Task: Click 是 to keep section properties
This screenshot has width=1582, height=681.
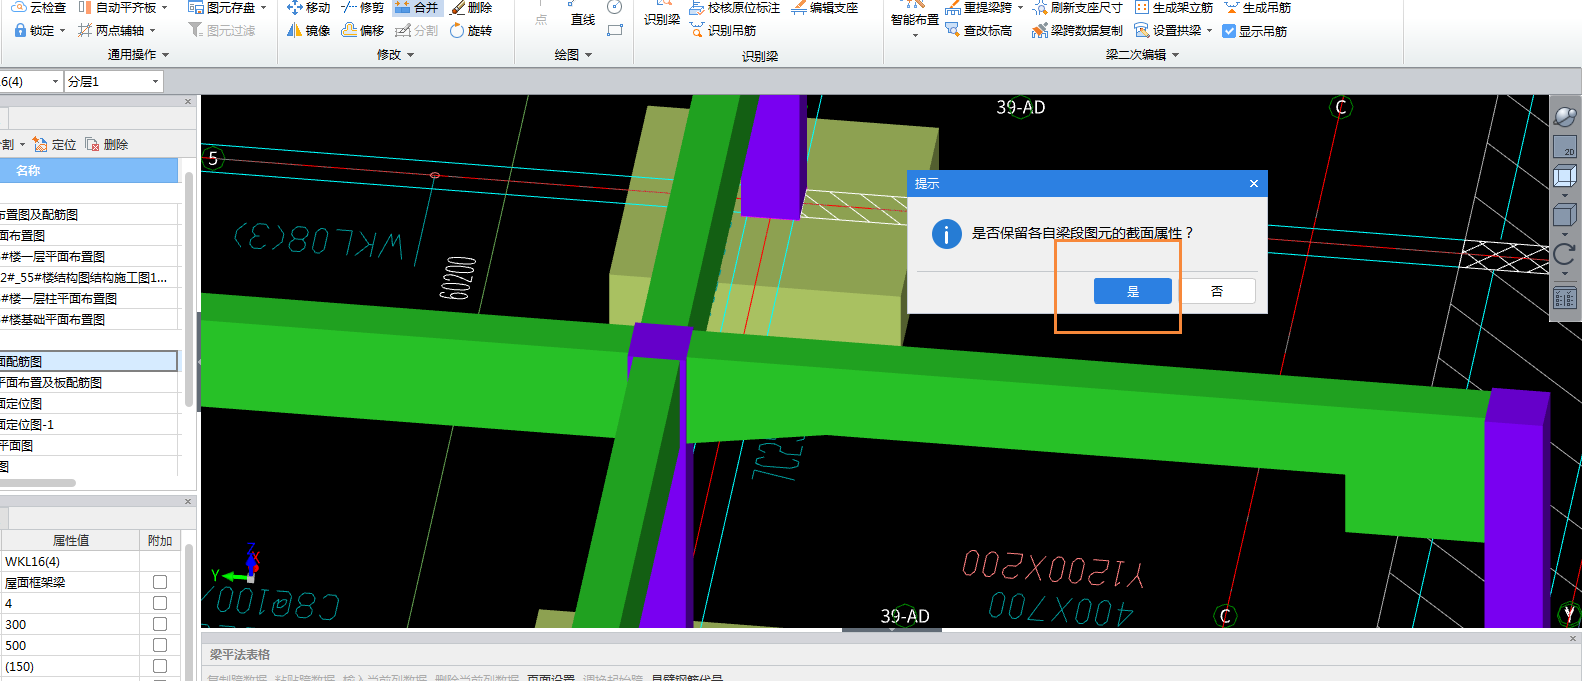Action: [x=1133, y=291]
